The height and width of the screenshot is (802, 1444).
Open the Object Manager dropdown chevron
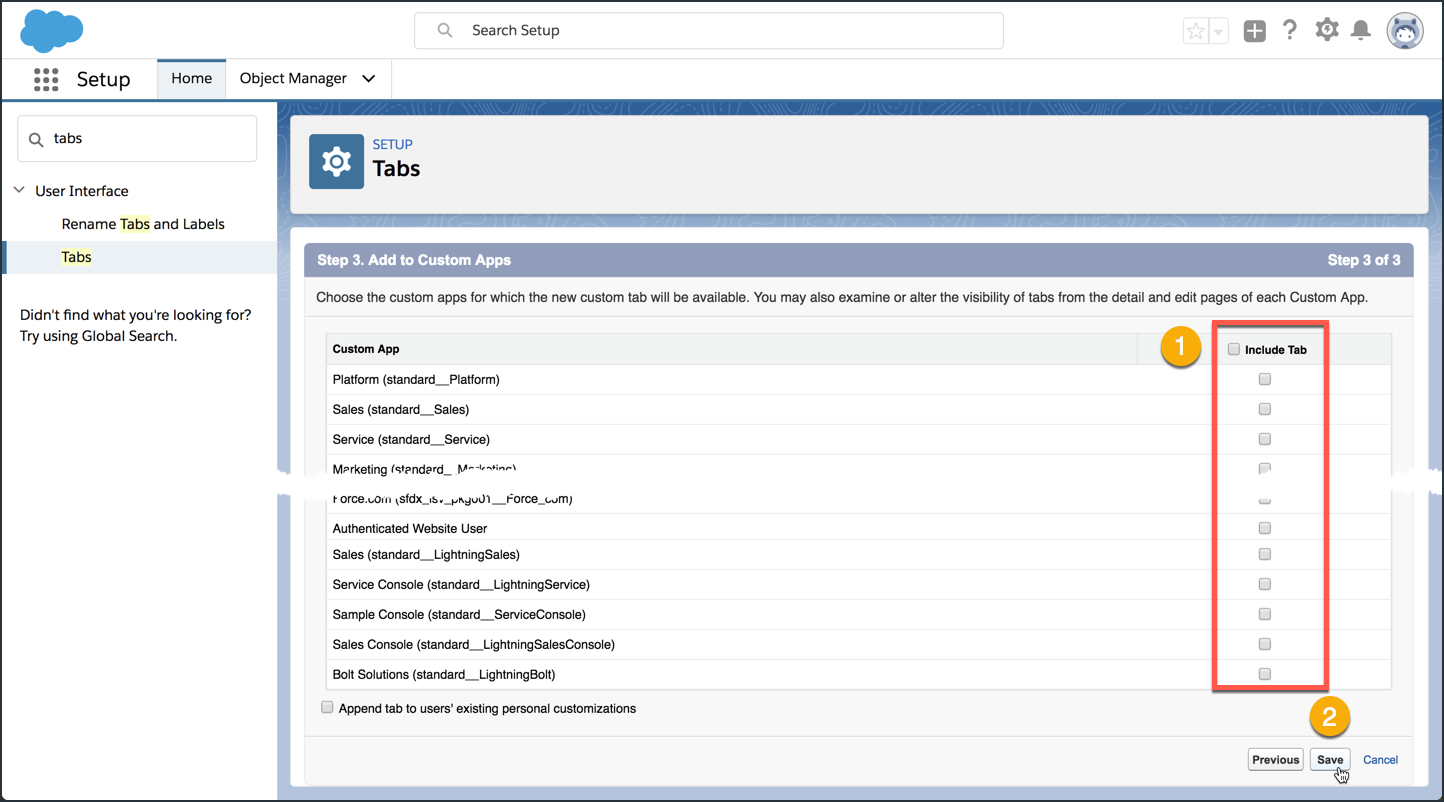point(368,79)
